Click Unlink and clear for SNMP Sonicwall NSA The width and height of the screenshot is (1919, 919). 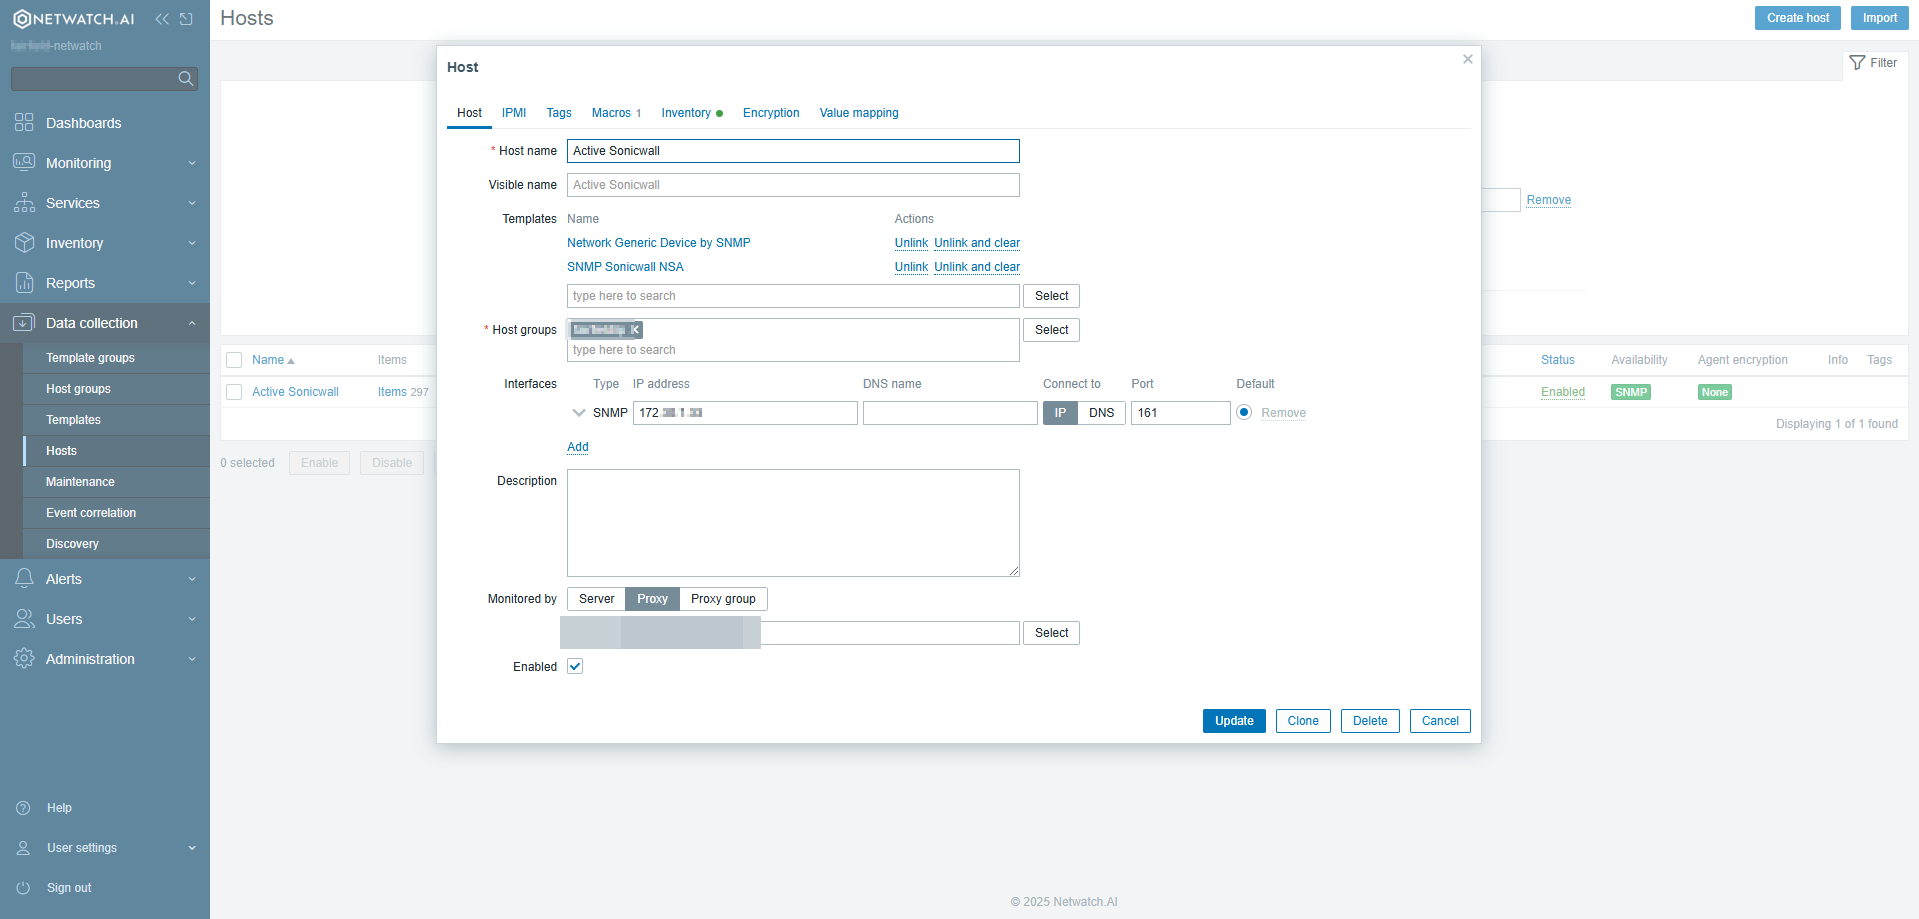(x=977, y=267)
